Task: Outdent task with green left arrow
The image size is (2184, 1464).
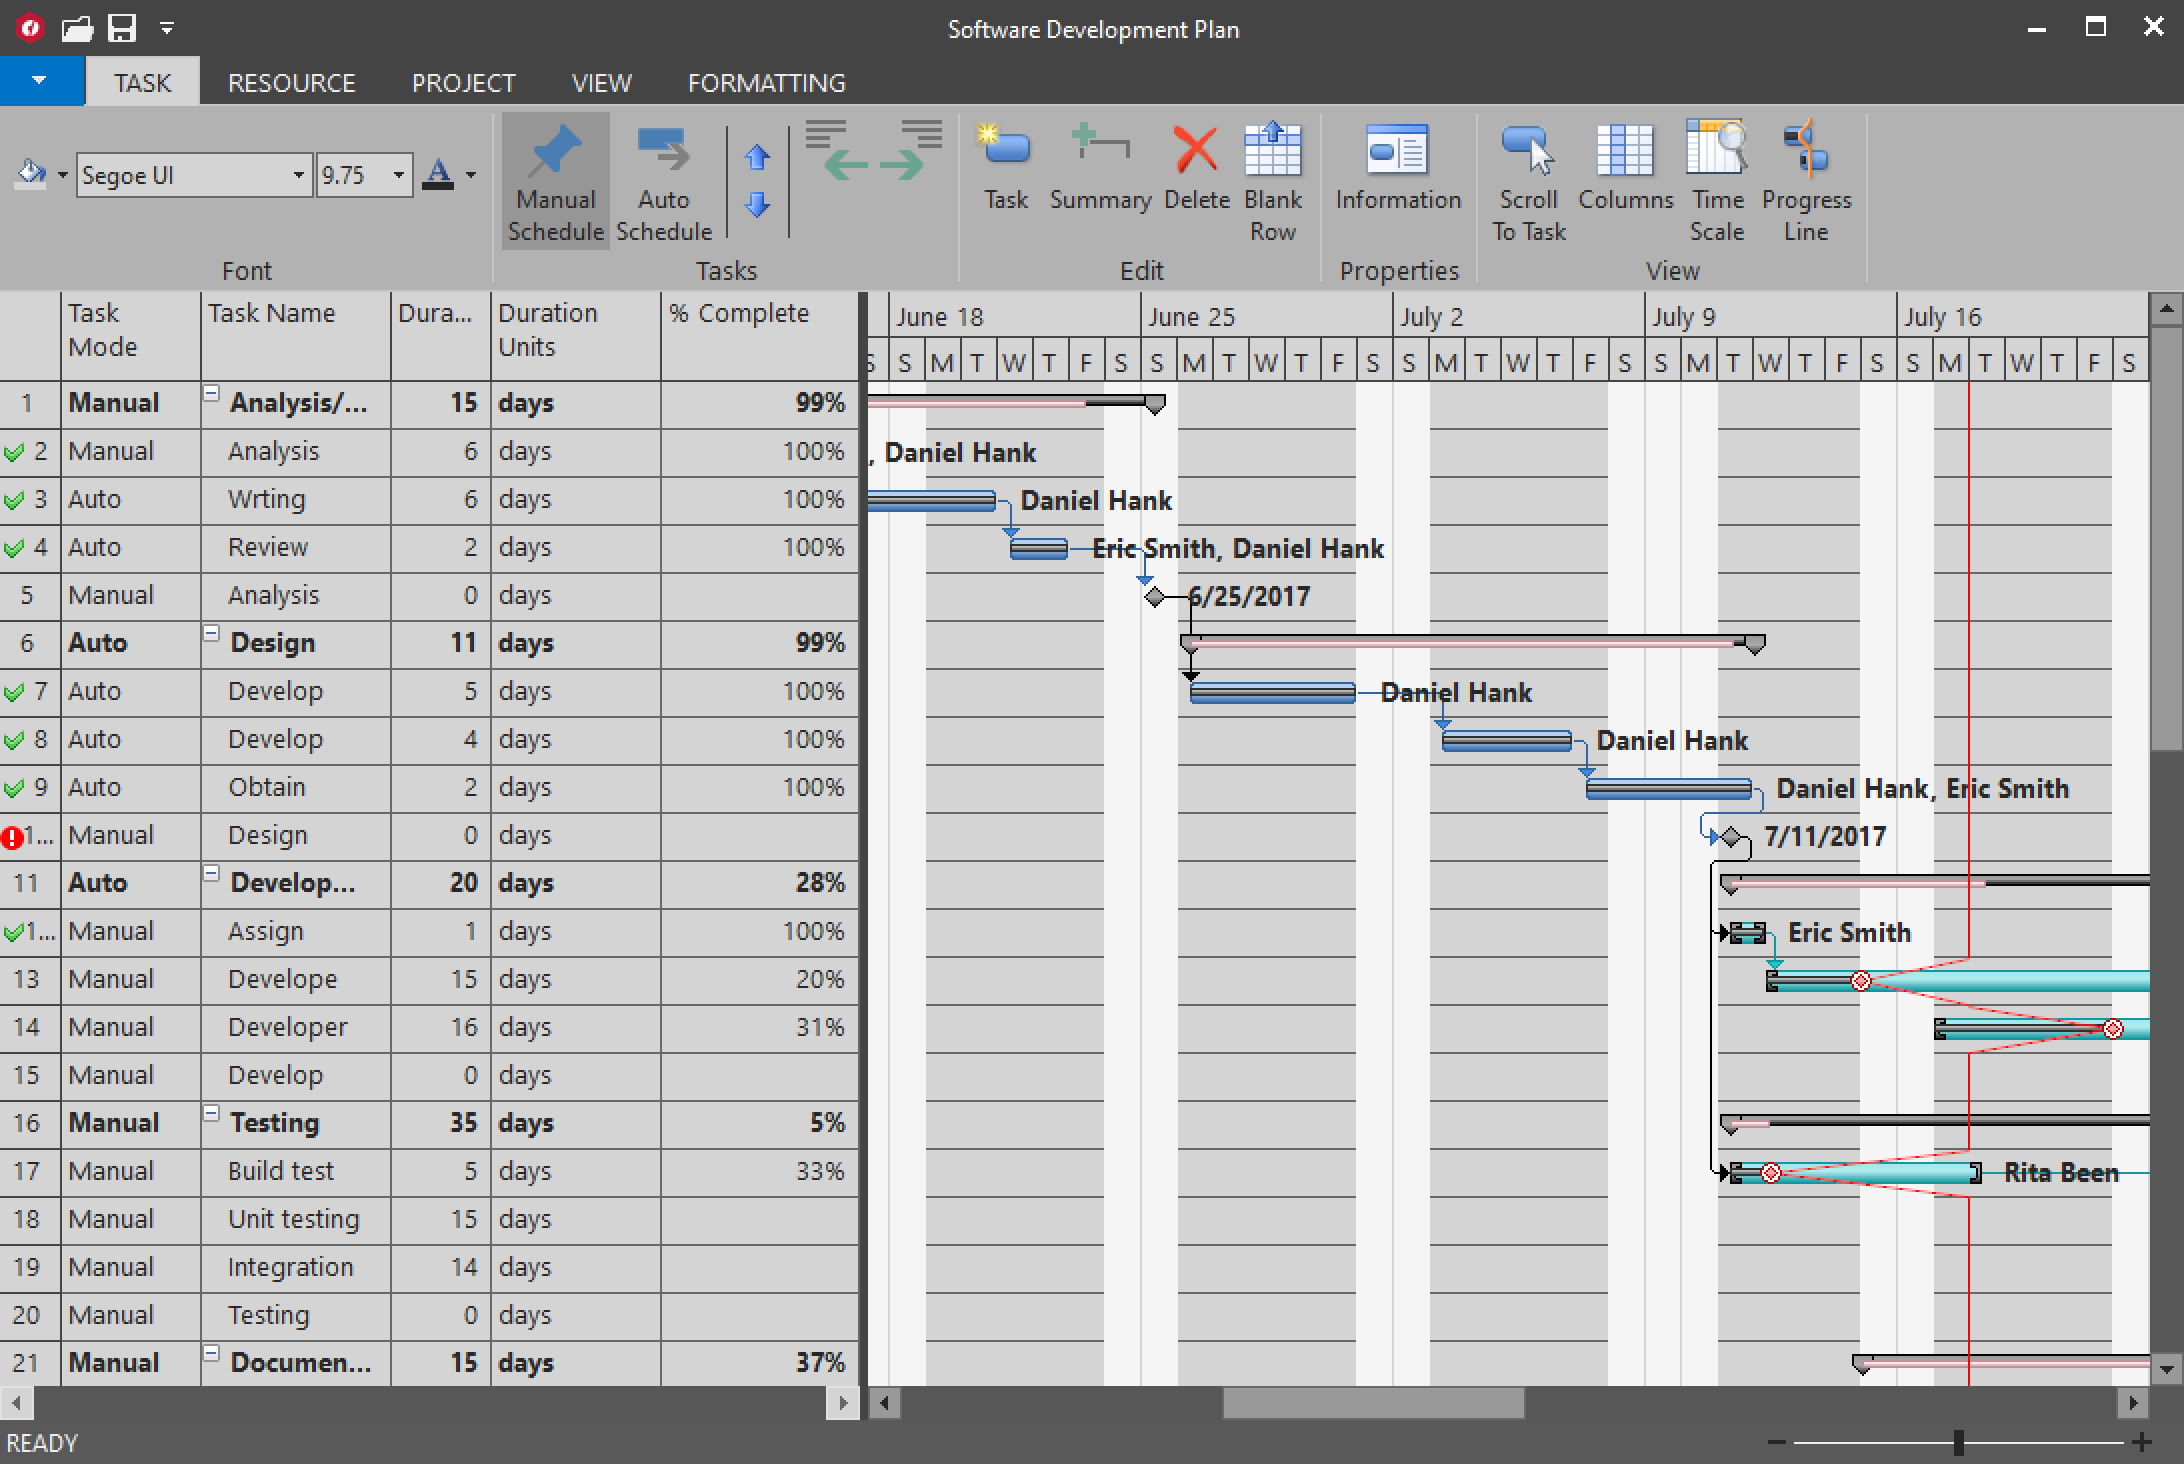Action: (846, 163)
